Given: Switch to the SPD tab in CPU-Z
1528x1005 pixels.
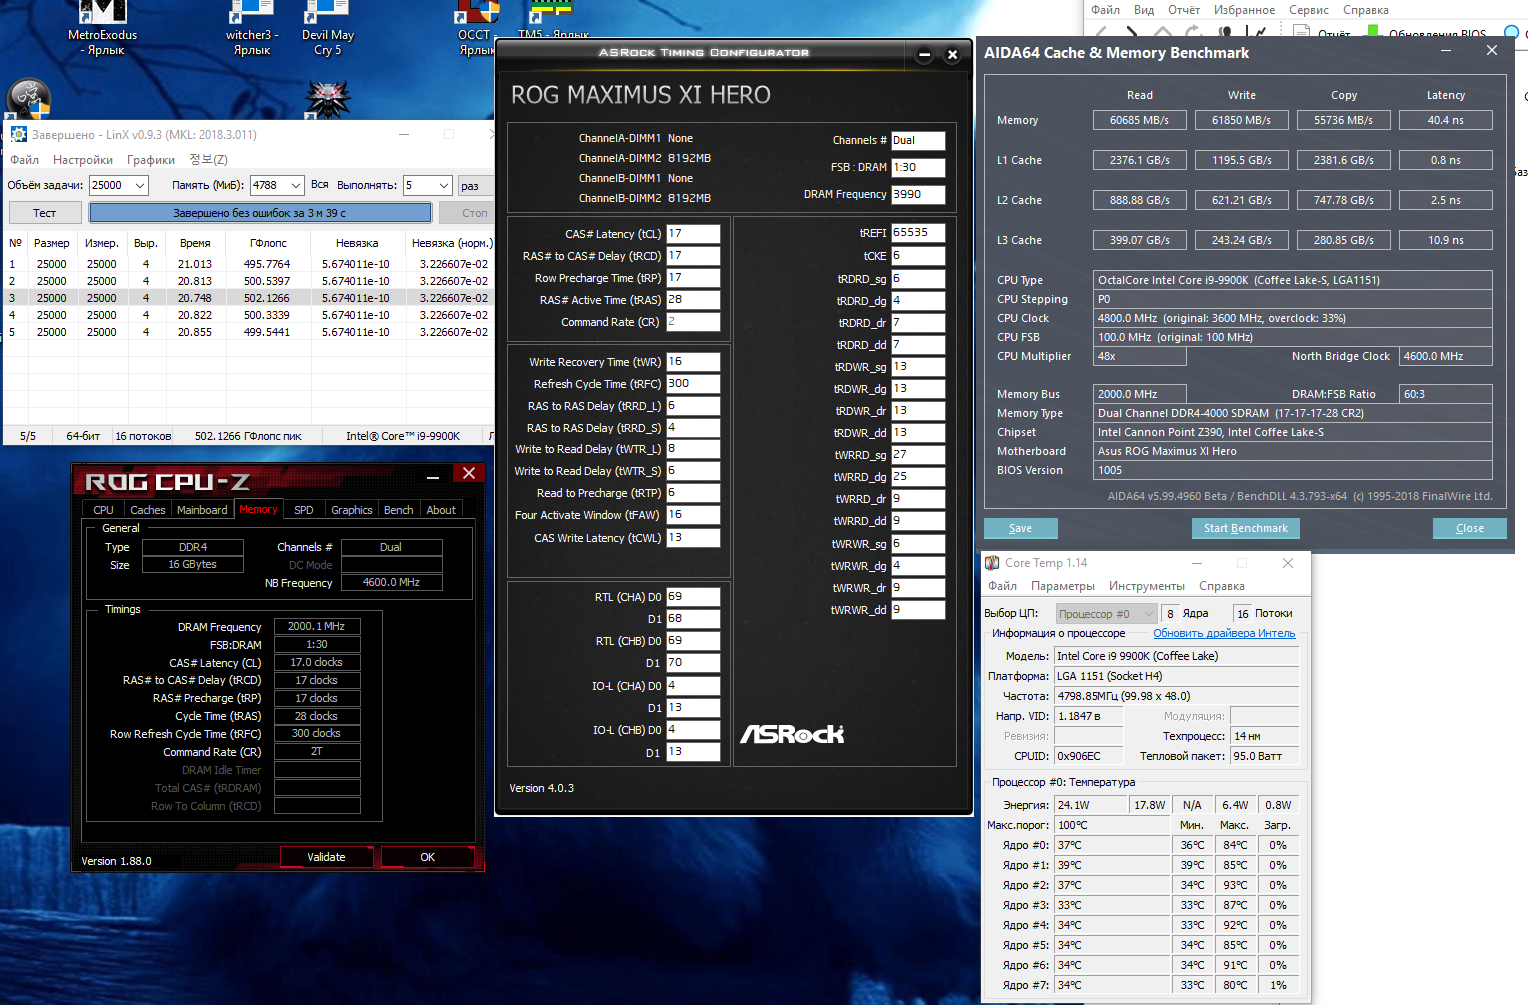Looking at the screenshot, I should pyautogui.click(x=304, y=510).
